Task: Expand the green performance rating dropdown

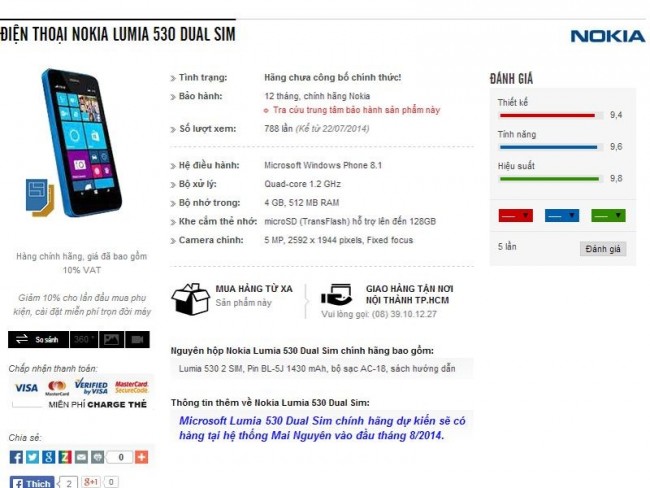Action: pos(608,216)
